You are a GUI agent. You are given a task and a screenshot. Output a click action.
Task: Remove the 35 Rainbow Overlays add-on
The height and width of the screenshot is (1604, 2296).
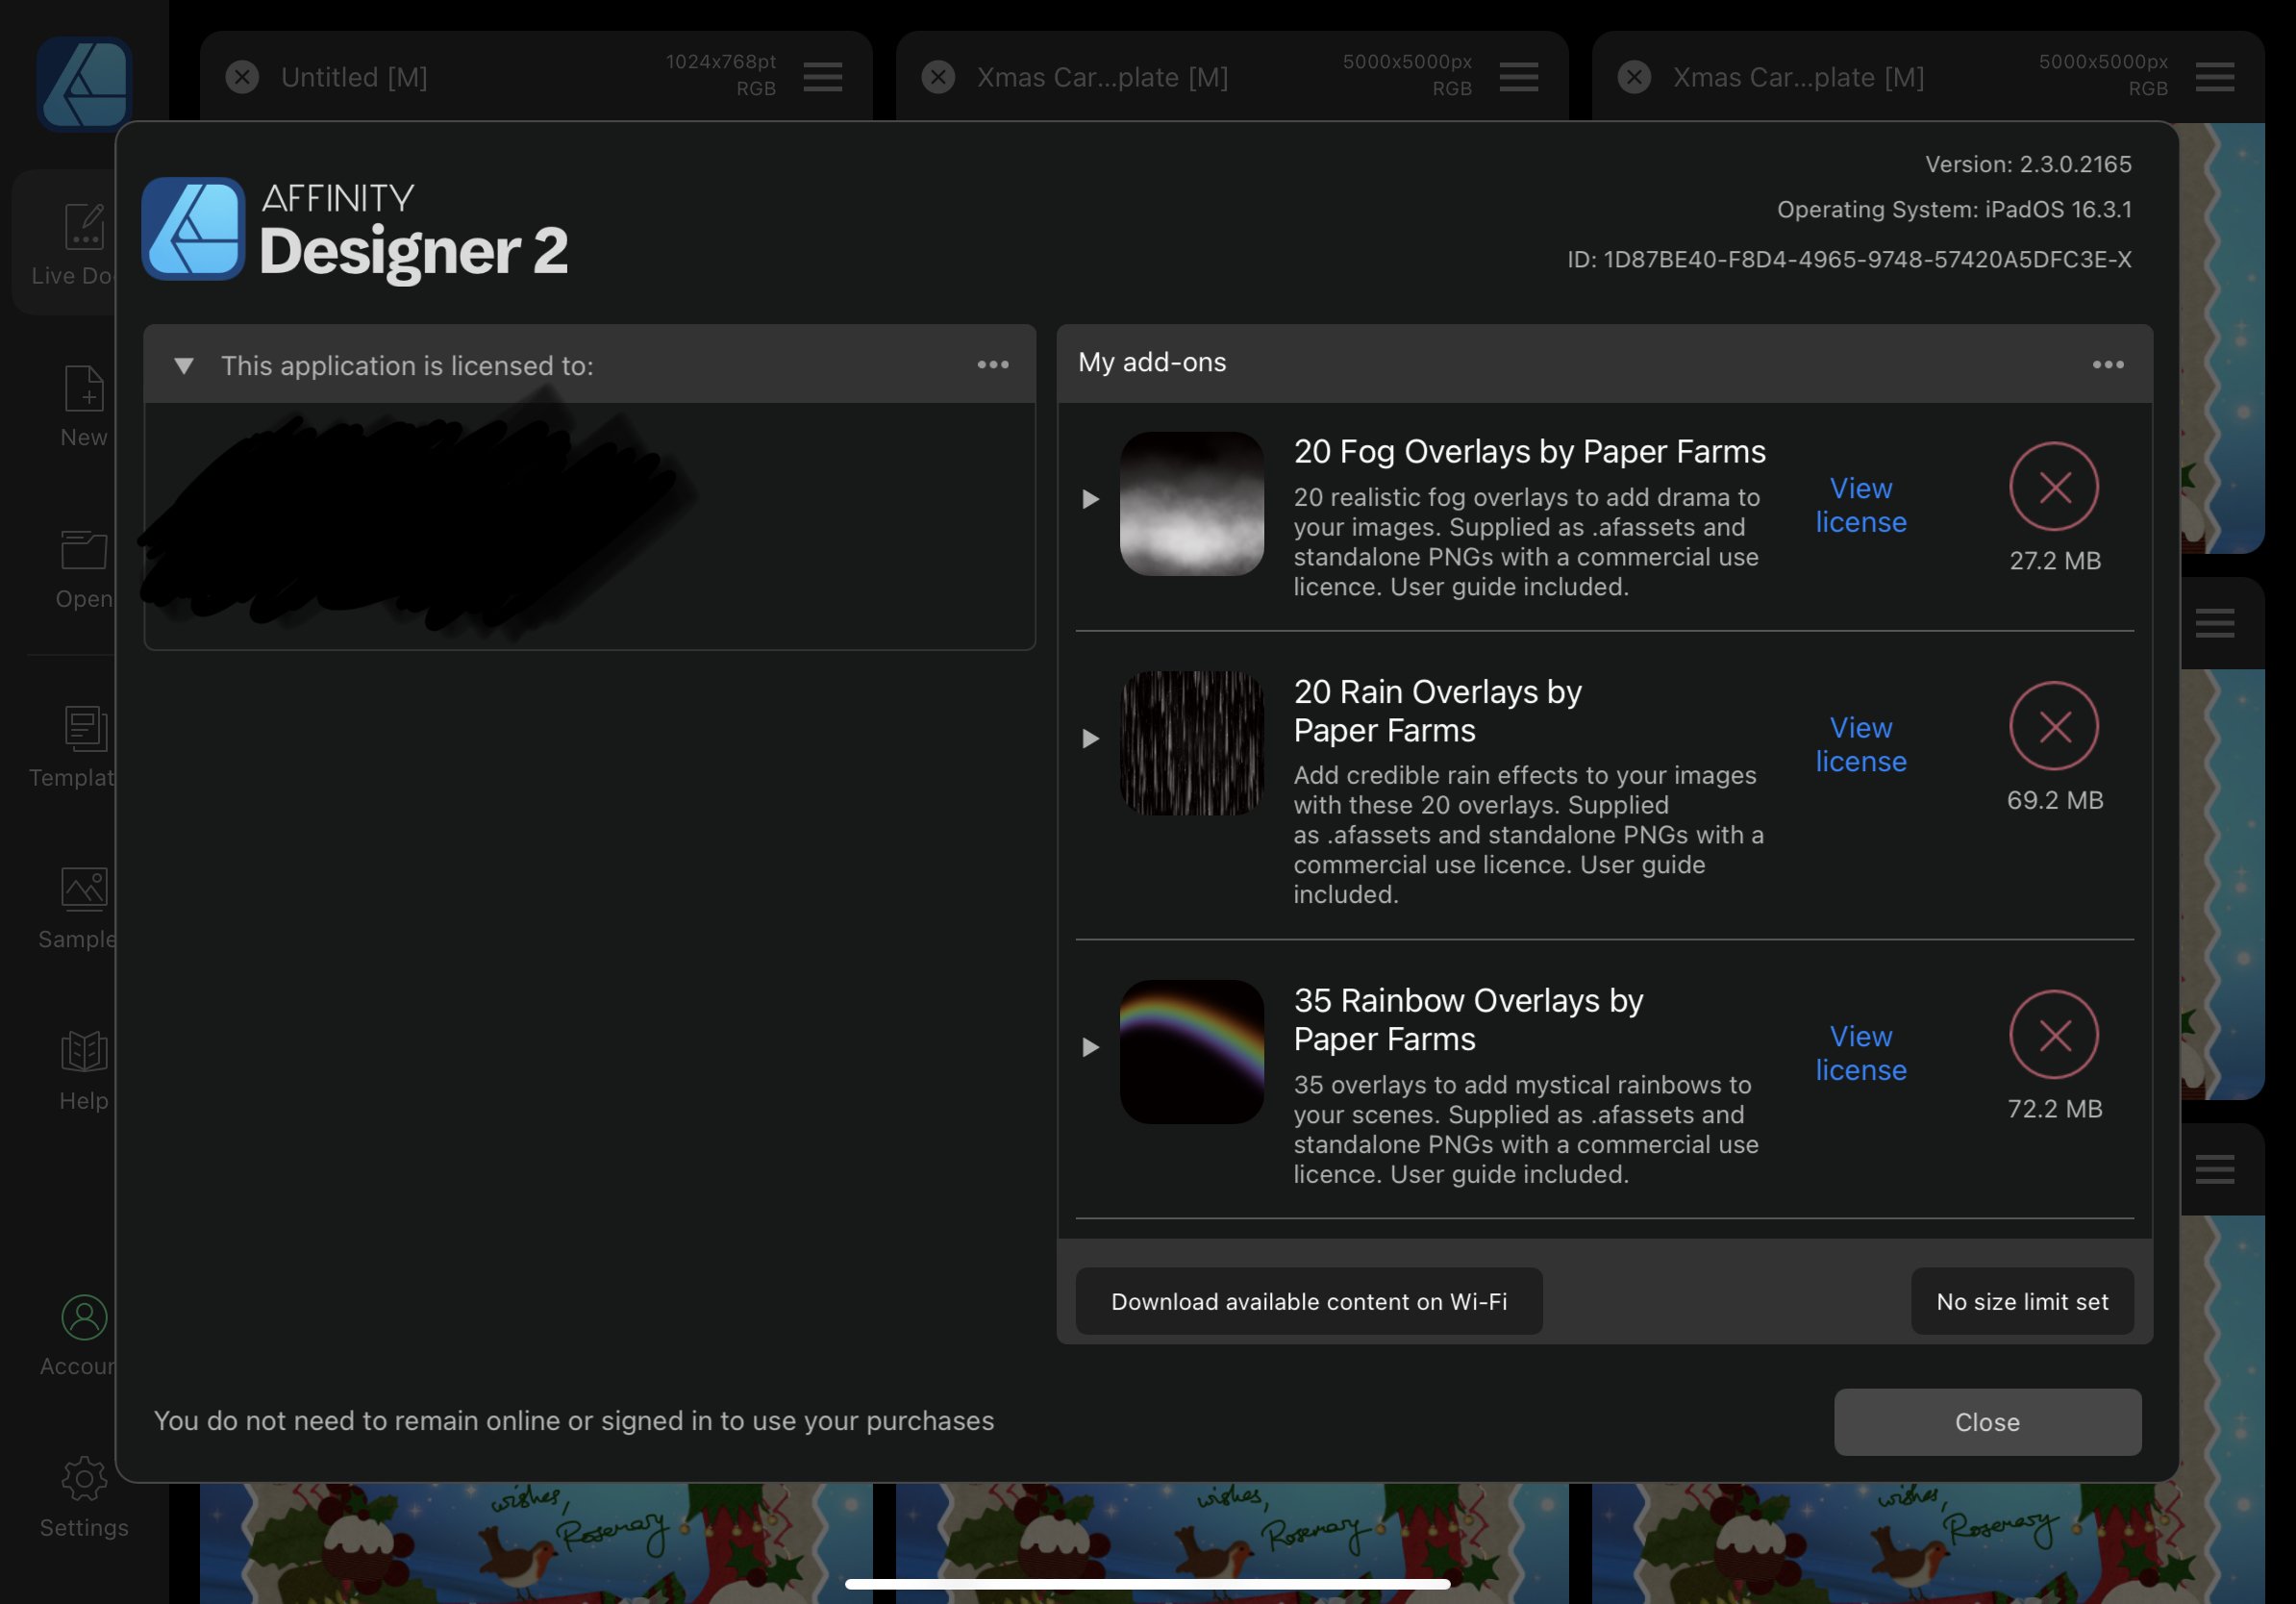2054,1035
